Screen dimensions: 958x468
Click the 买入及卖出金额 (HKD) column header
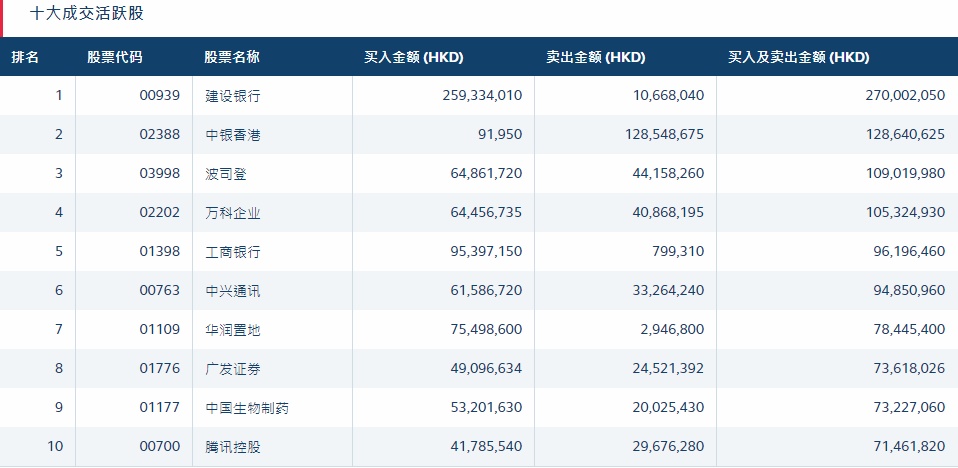point(799,57)
